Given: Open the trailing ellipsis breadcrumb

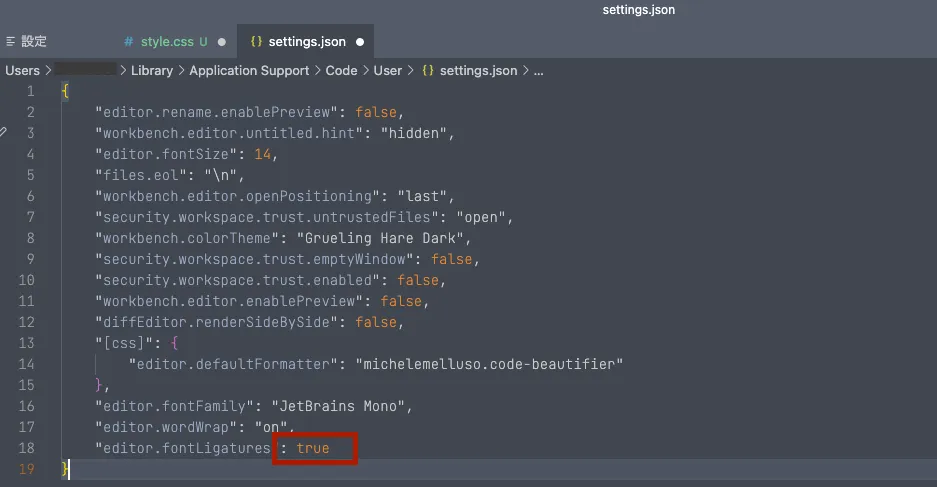Looking at the screenshot, I should click(538, 71).
